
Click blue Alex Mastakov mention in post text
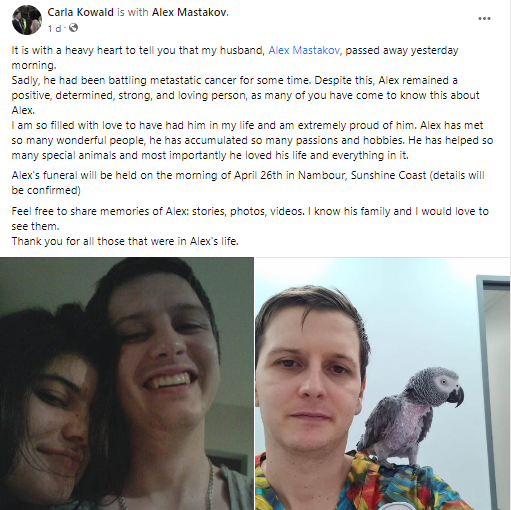click(304, 50)
